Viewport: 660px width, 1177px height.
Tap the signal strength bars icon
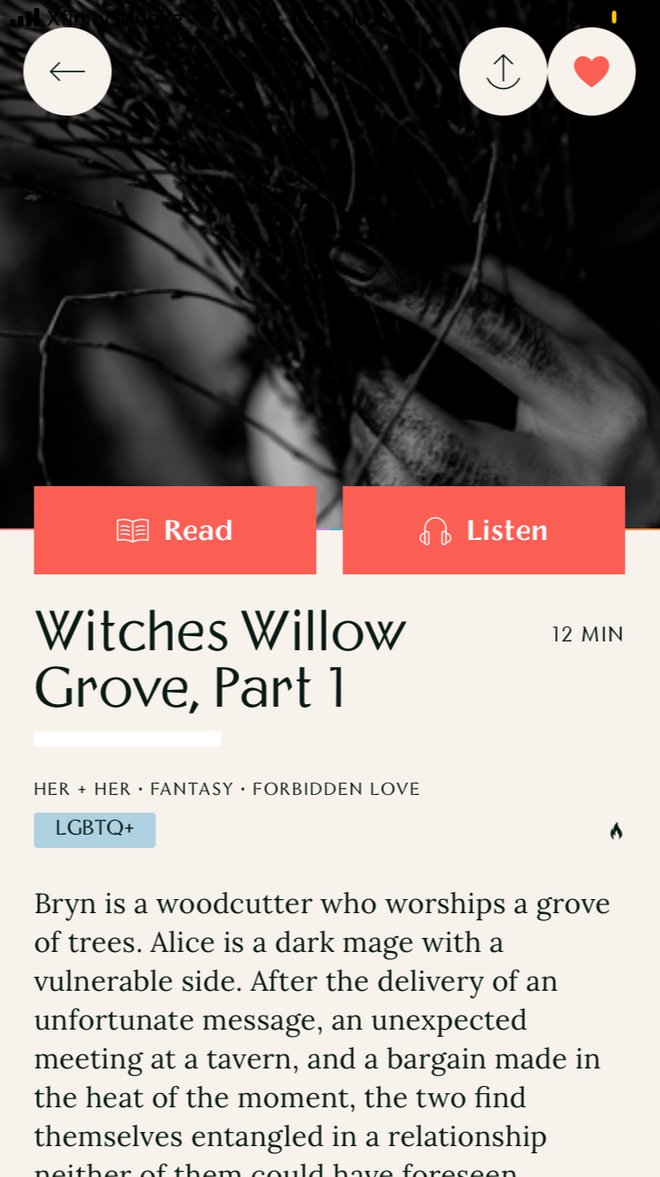point(25,17)
